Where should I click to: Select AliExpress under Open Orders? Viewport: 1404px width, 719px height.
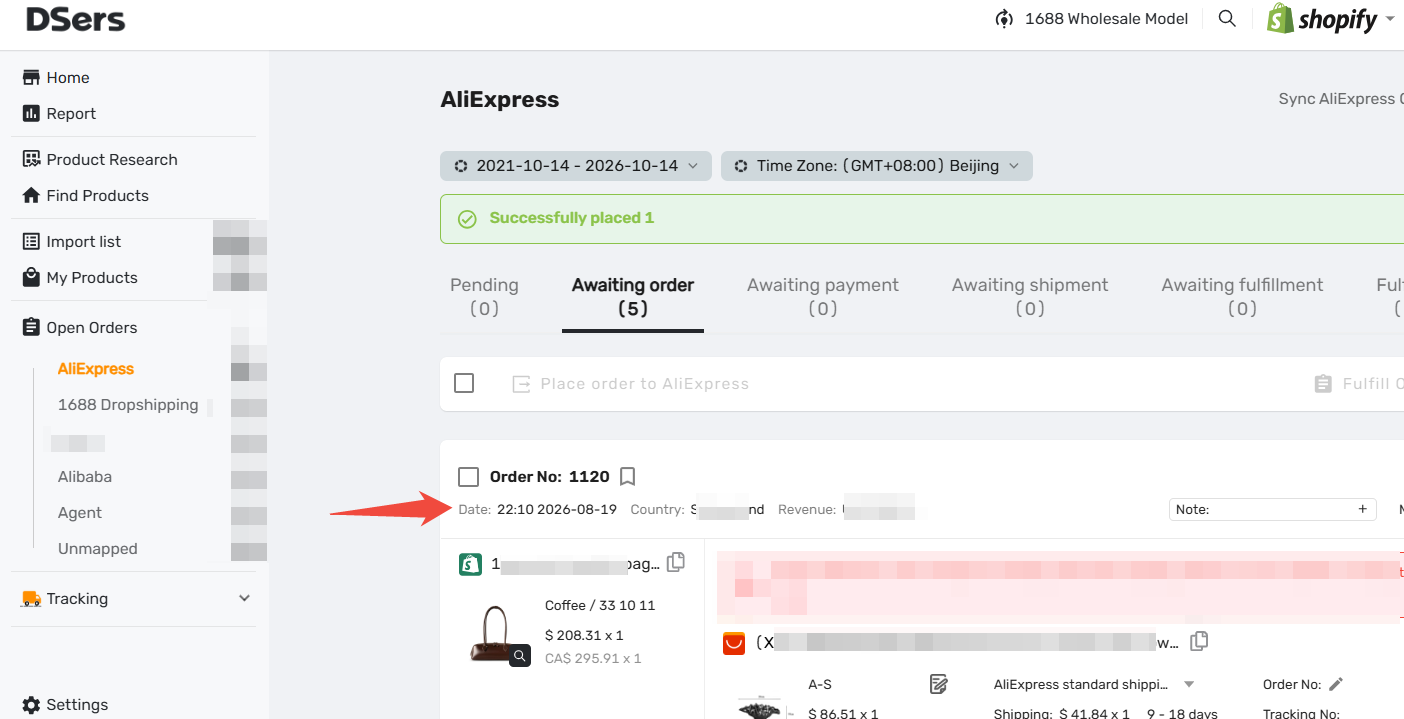tap(96, 368)
